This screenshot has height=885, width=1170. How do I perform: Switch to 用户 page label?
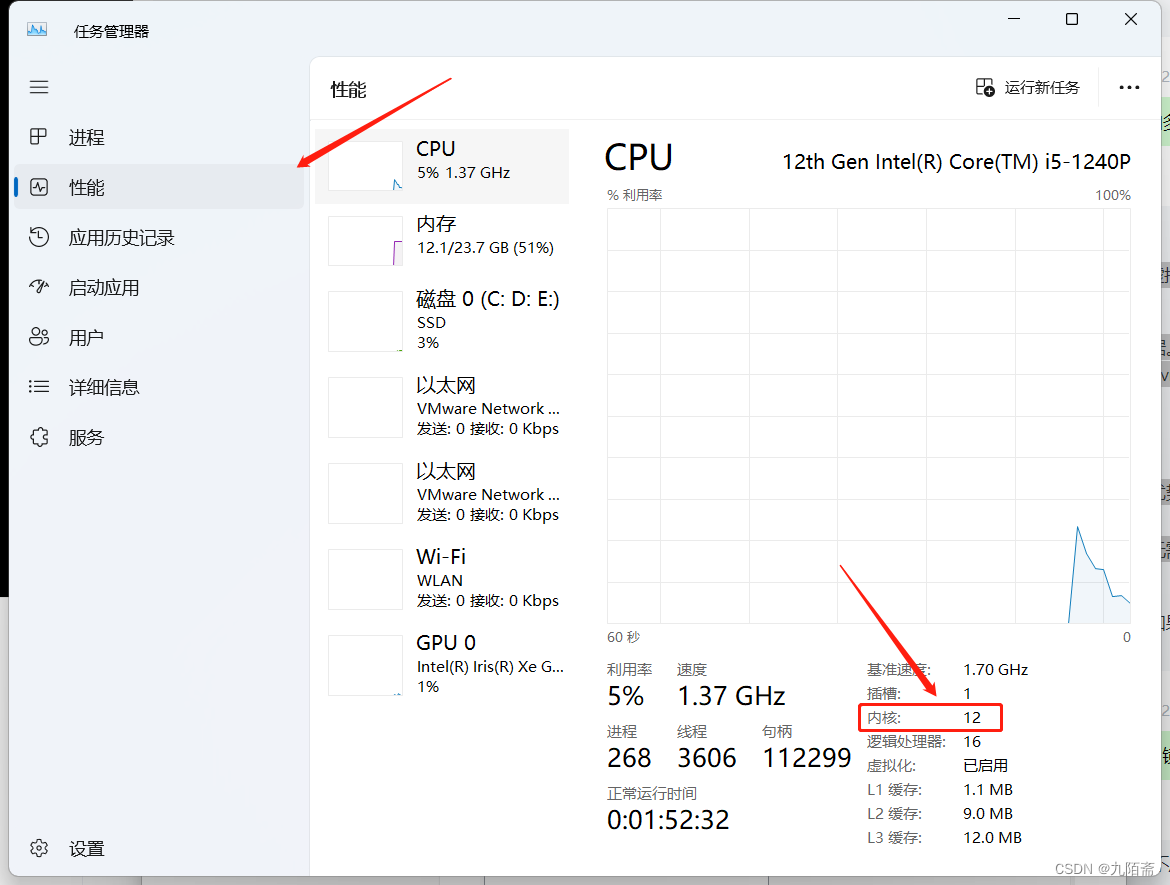coord(86,337)
